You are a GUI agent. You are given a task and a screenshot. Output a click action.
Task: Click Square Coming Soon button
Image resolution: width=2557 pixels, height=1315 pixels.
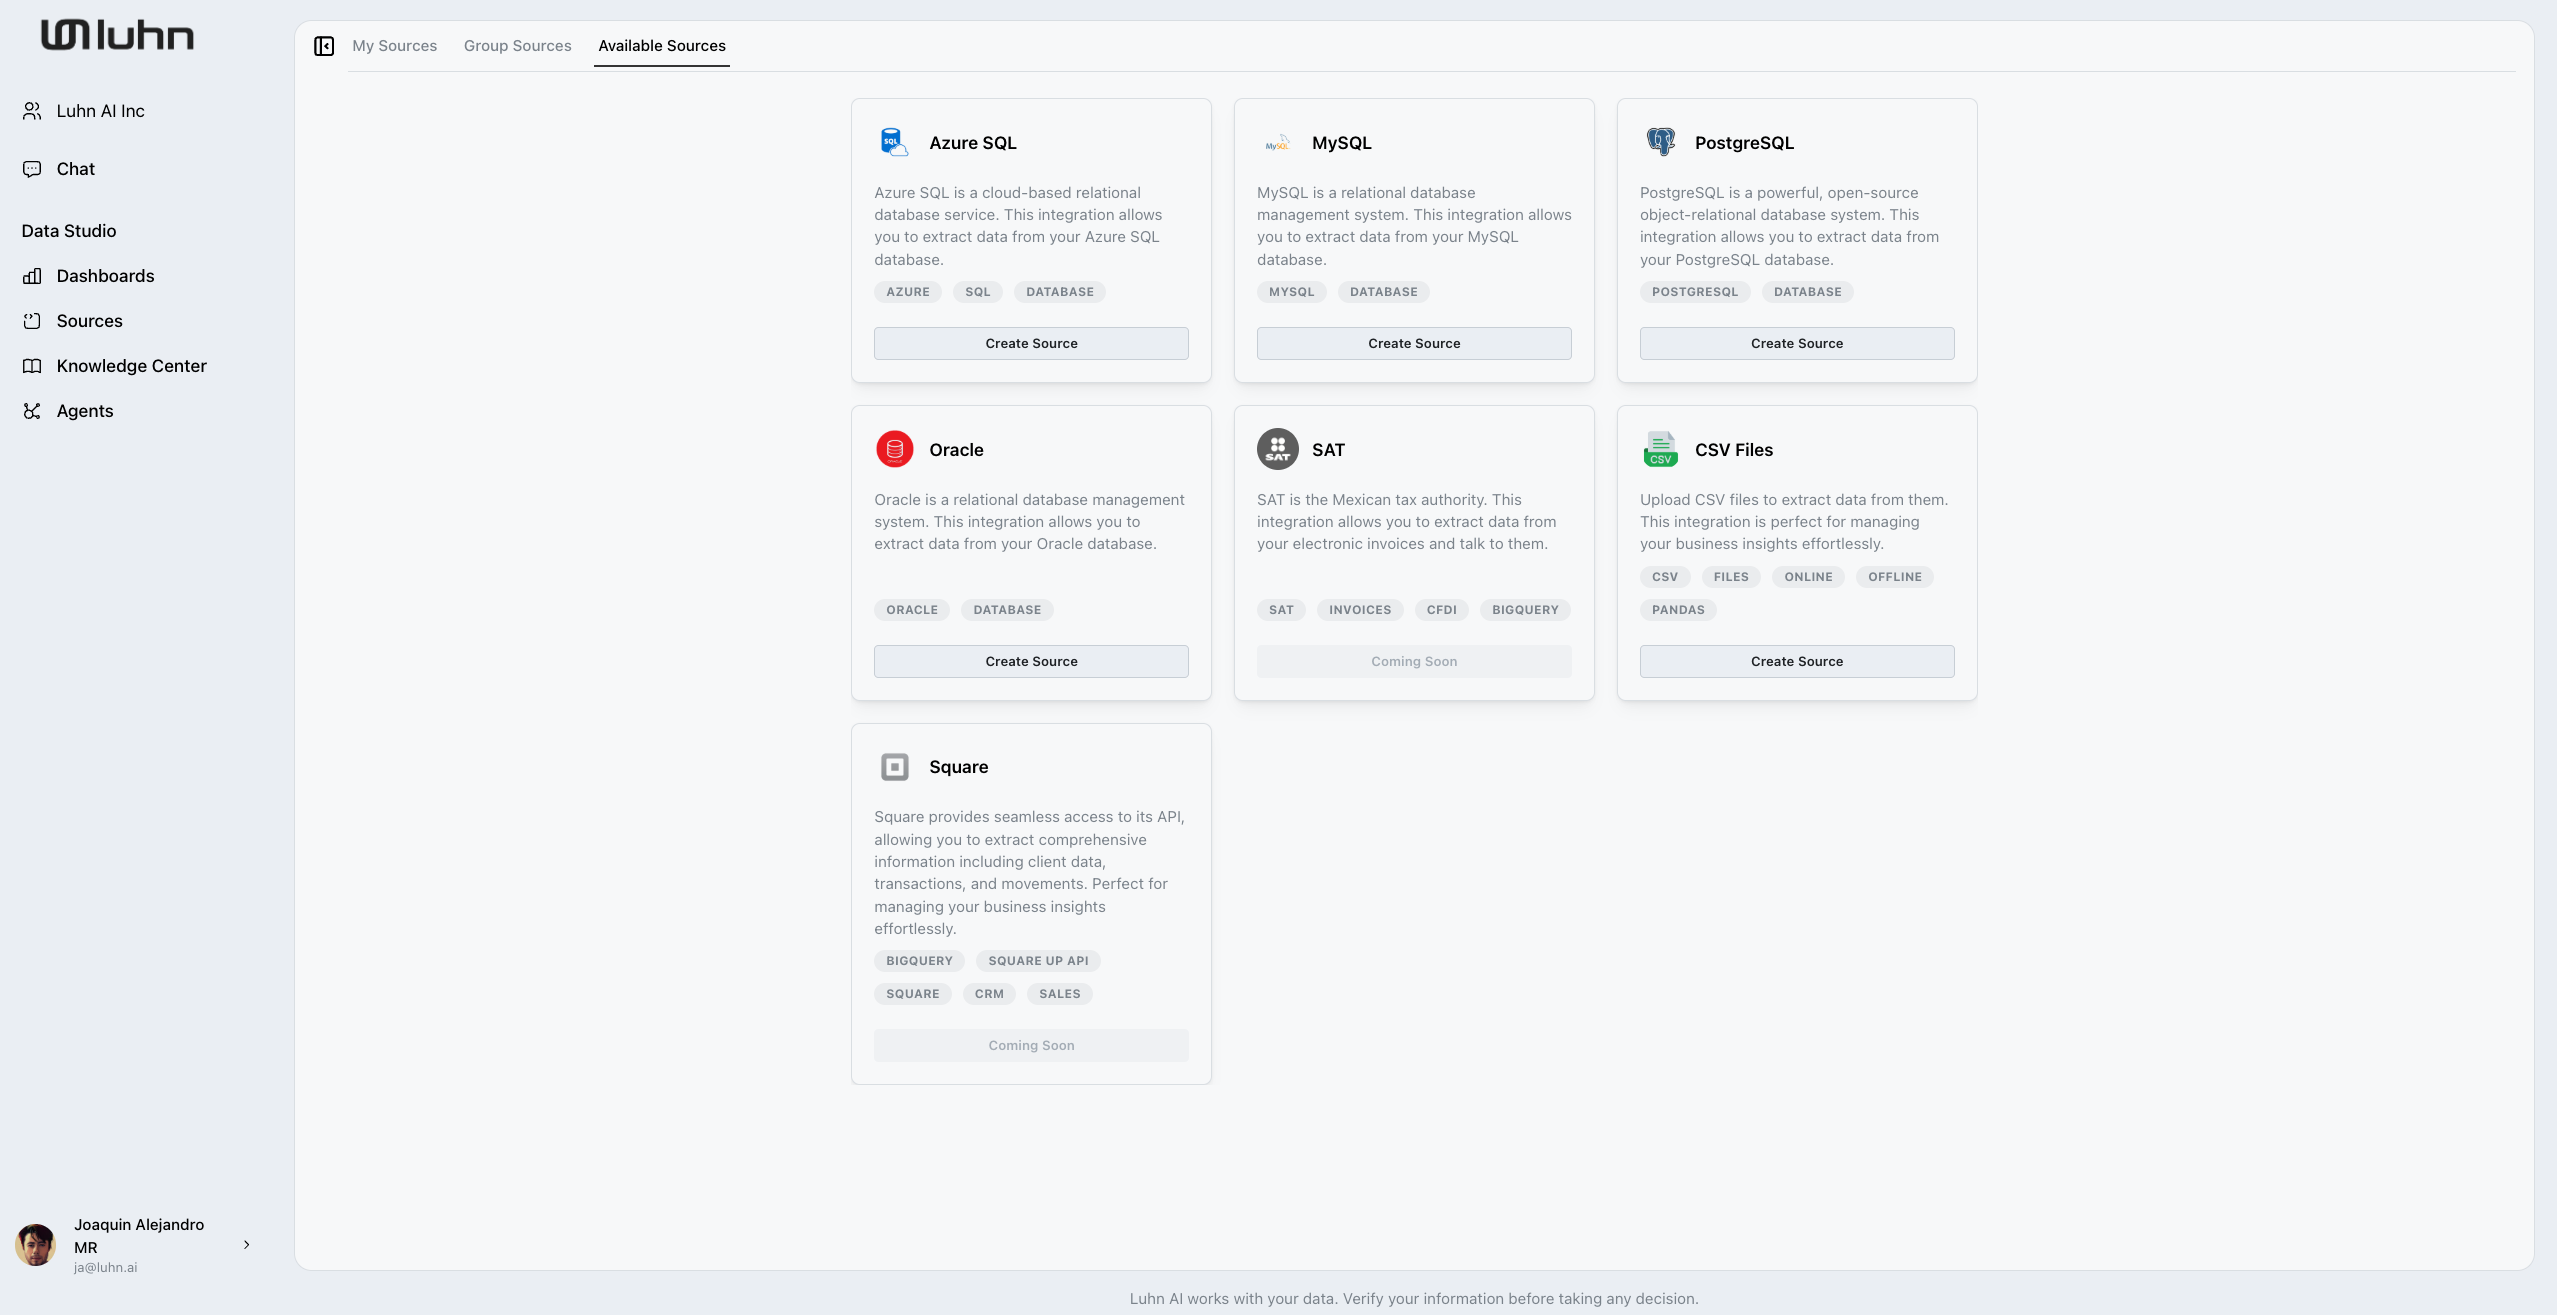[x=1031, y=1045]
